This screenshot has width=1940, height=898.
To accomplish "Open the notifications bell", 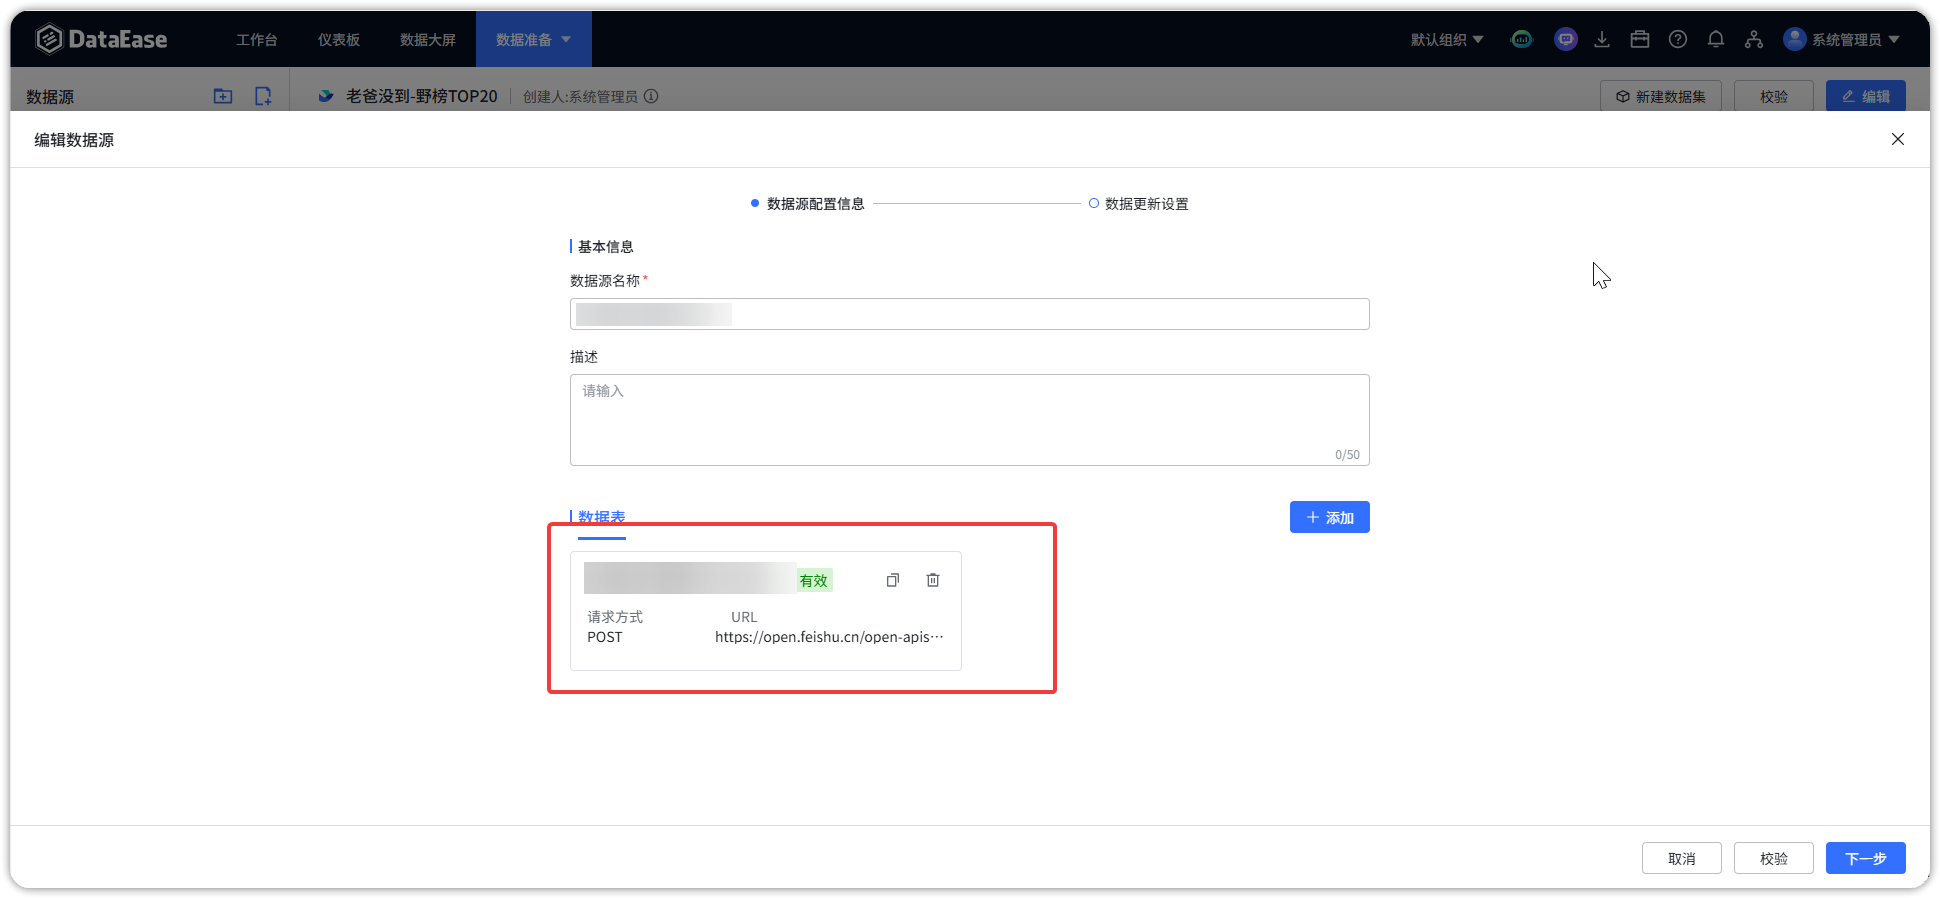I will (1716, 39).
